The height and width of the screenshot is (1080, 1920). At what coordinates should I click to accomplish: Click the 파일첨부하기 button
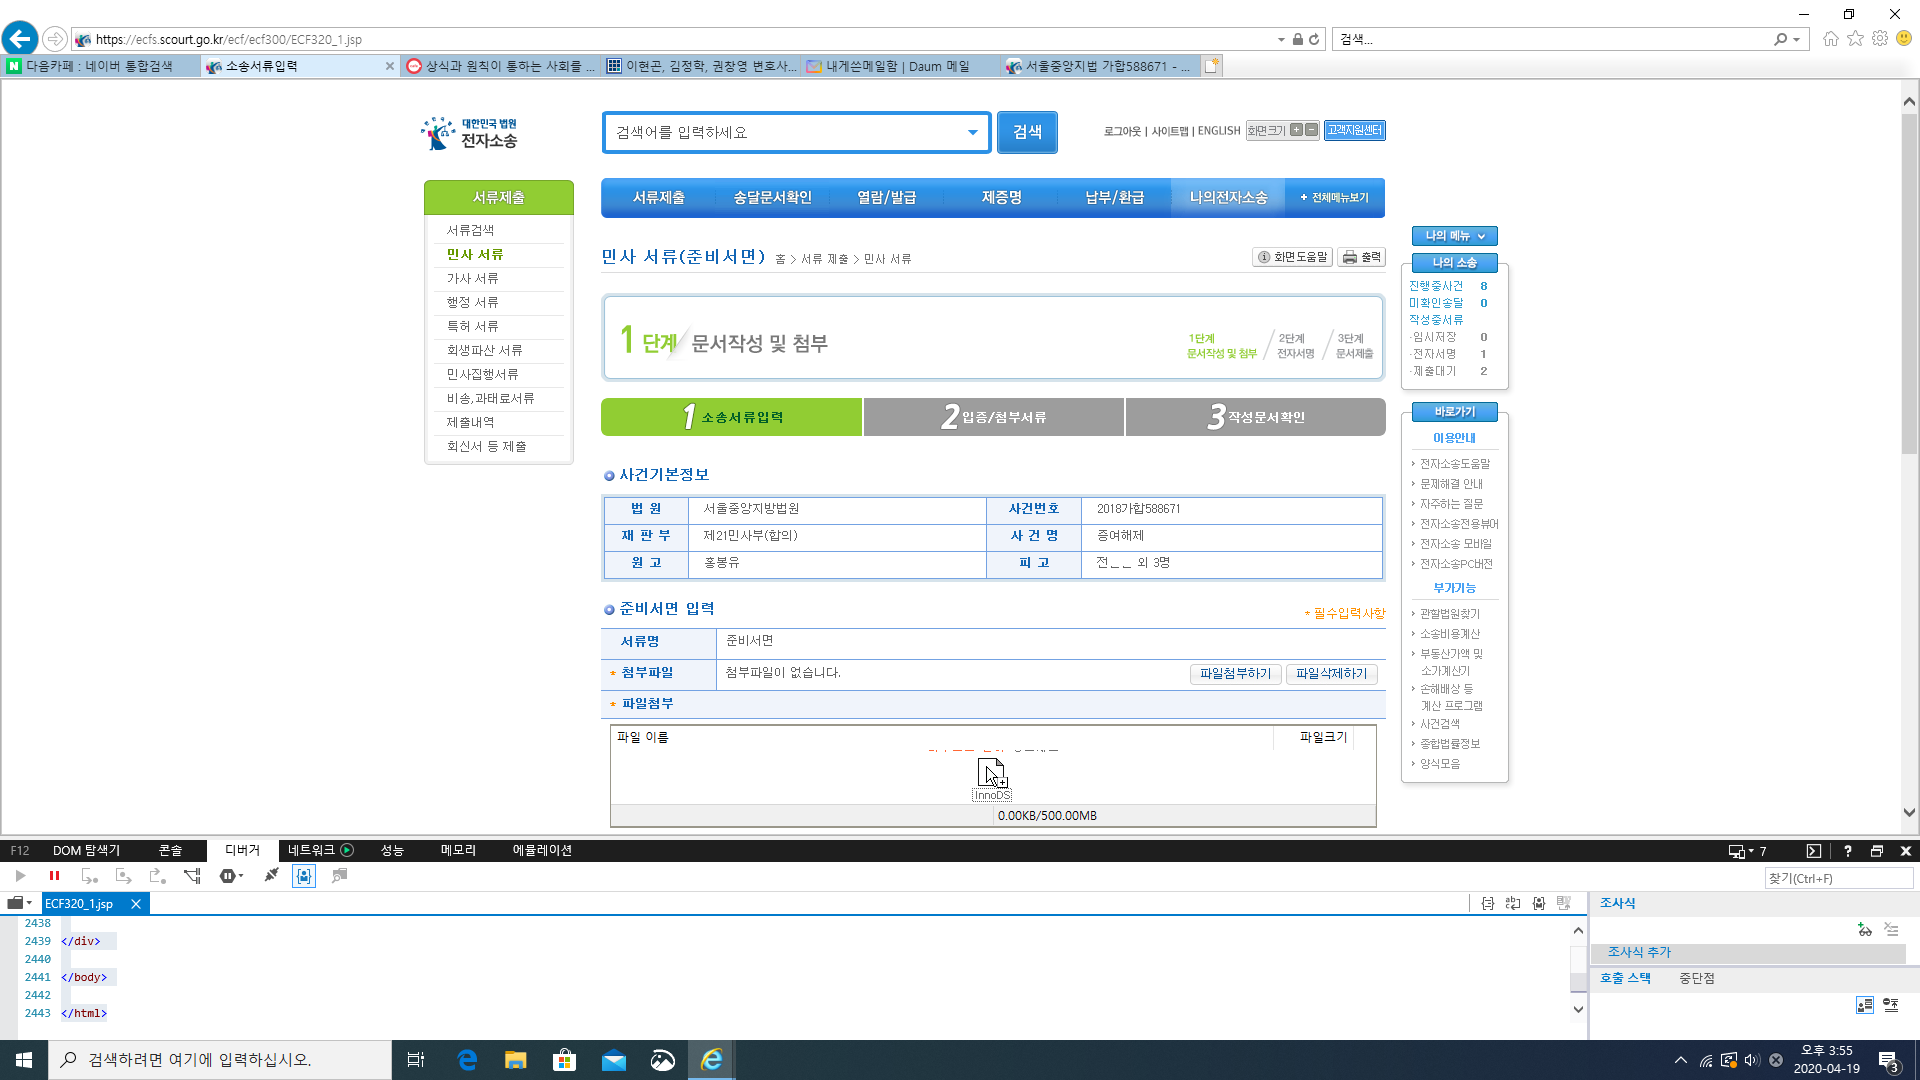1235,674
